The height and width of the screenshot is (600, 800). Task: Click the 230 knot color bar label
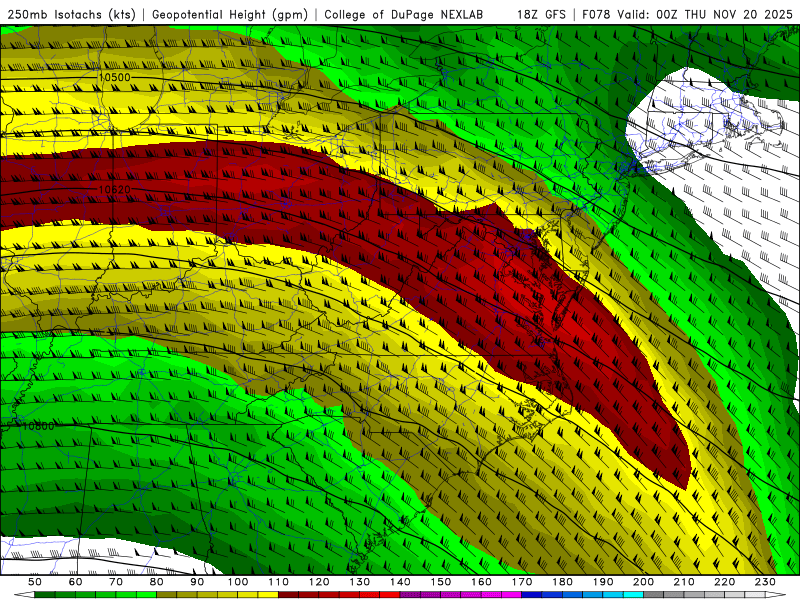[765, 582]
